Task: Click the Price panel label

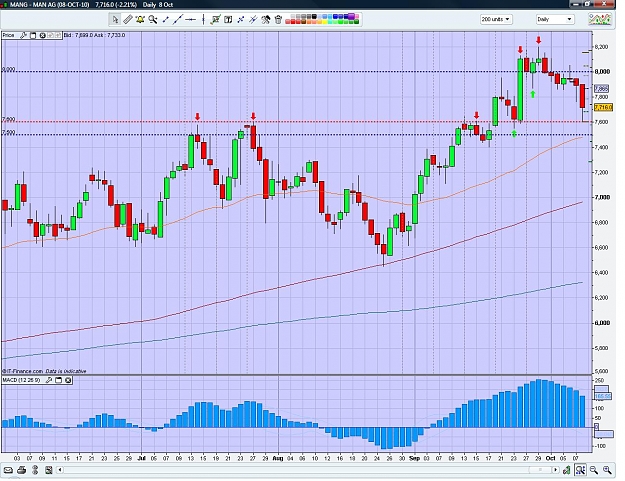Action: [x=8, y=35]
